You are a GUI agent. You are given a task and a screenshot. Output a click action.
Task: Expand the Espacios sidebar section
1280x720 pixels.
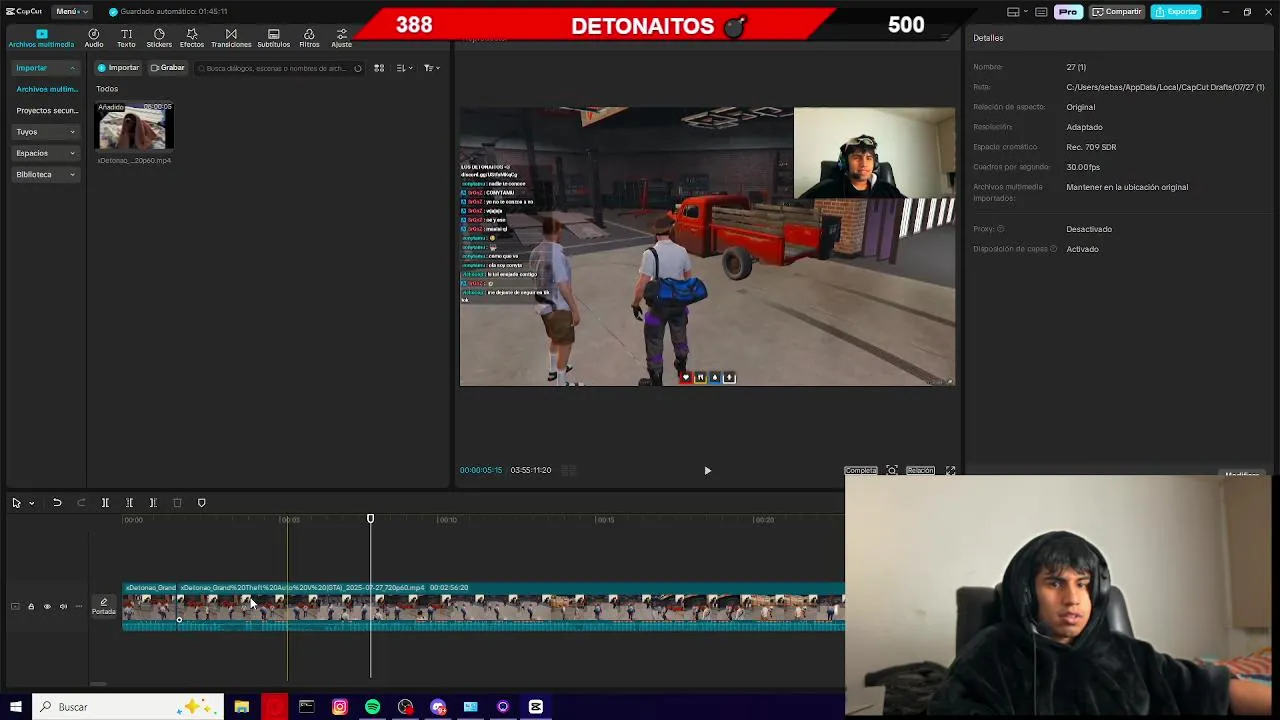coord(45,153)
